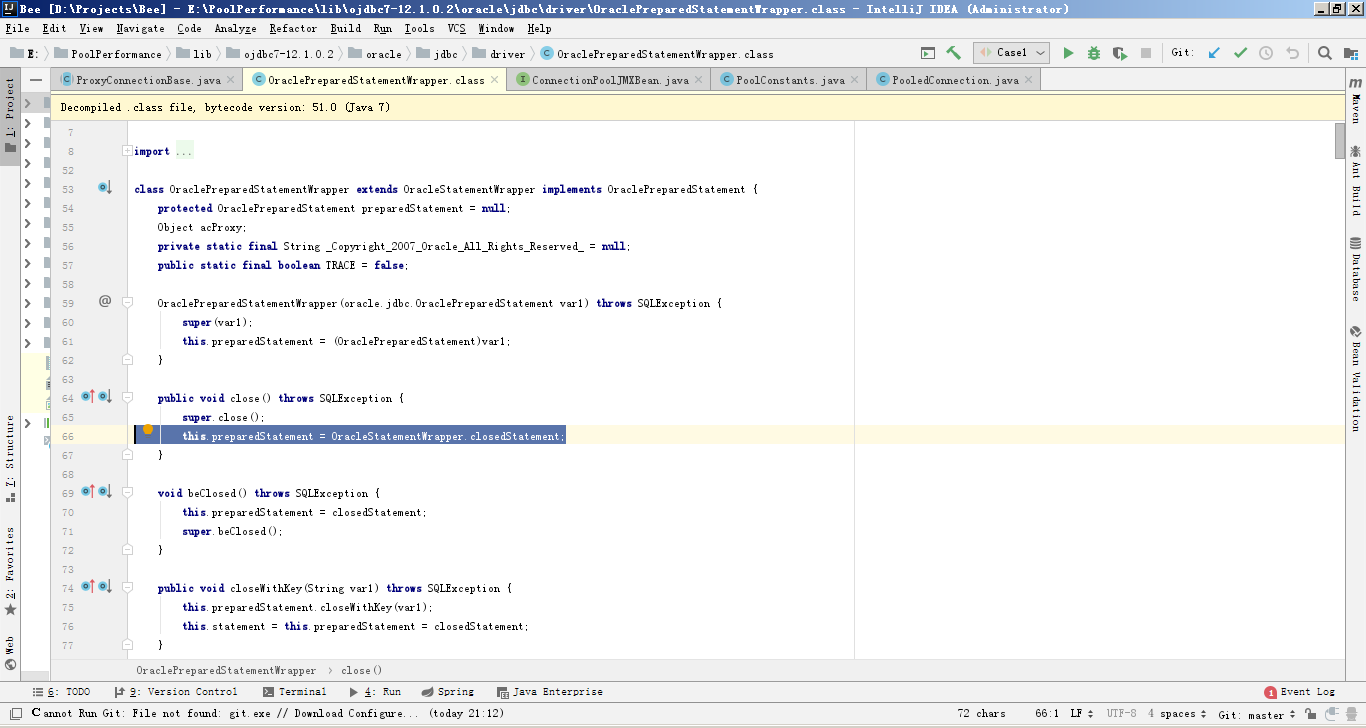The image size is (1366, 728).
Task: Open the Git master branch selector
Action: click(1256, 714)
